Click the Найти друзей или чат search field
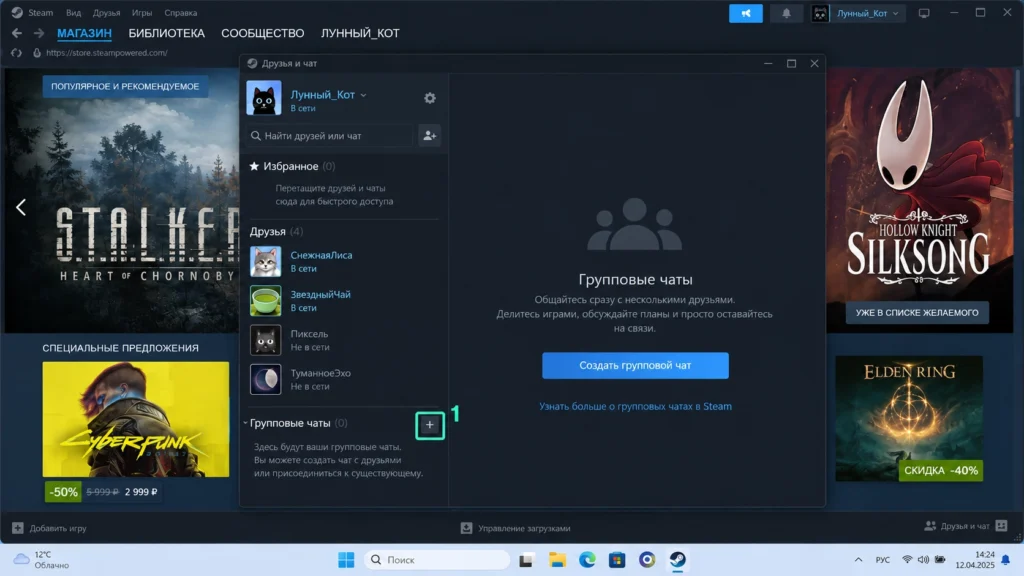Viewport: 1024px width, 576px height. (x=331, y=136)
